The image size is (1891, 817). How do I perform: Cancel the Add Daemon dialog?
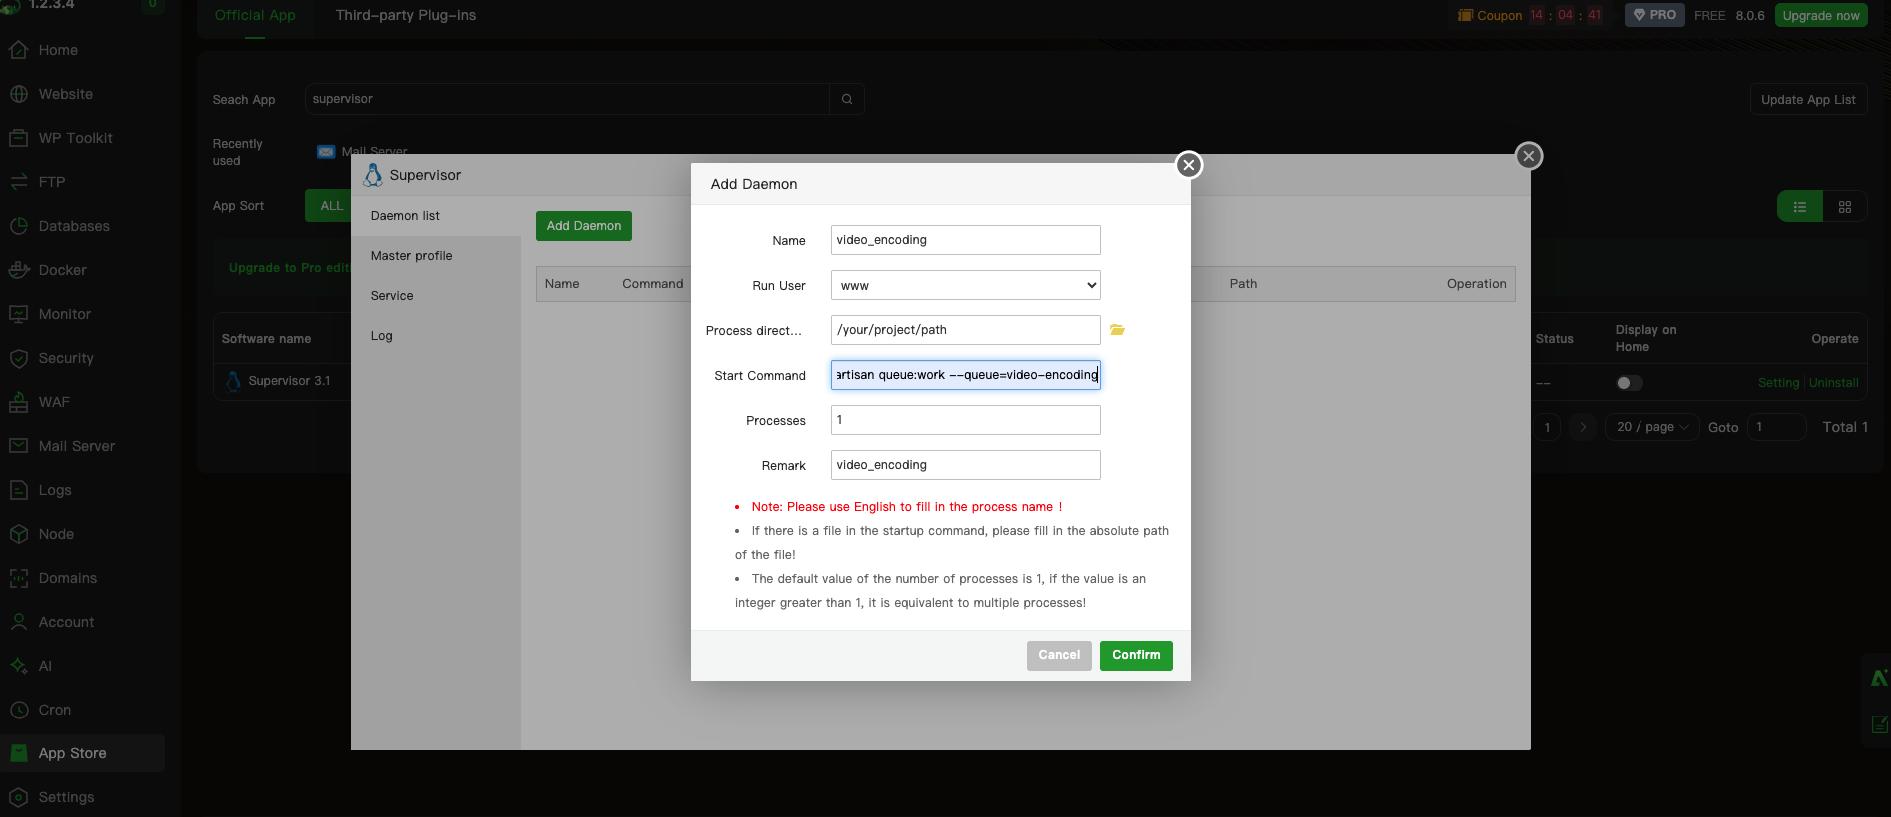1059,655
